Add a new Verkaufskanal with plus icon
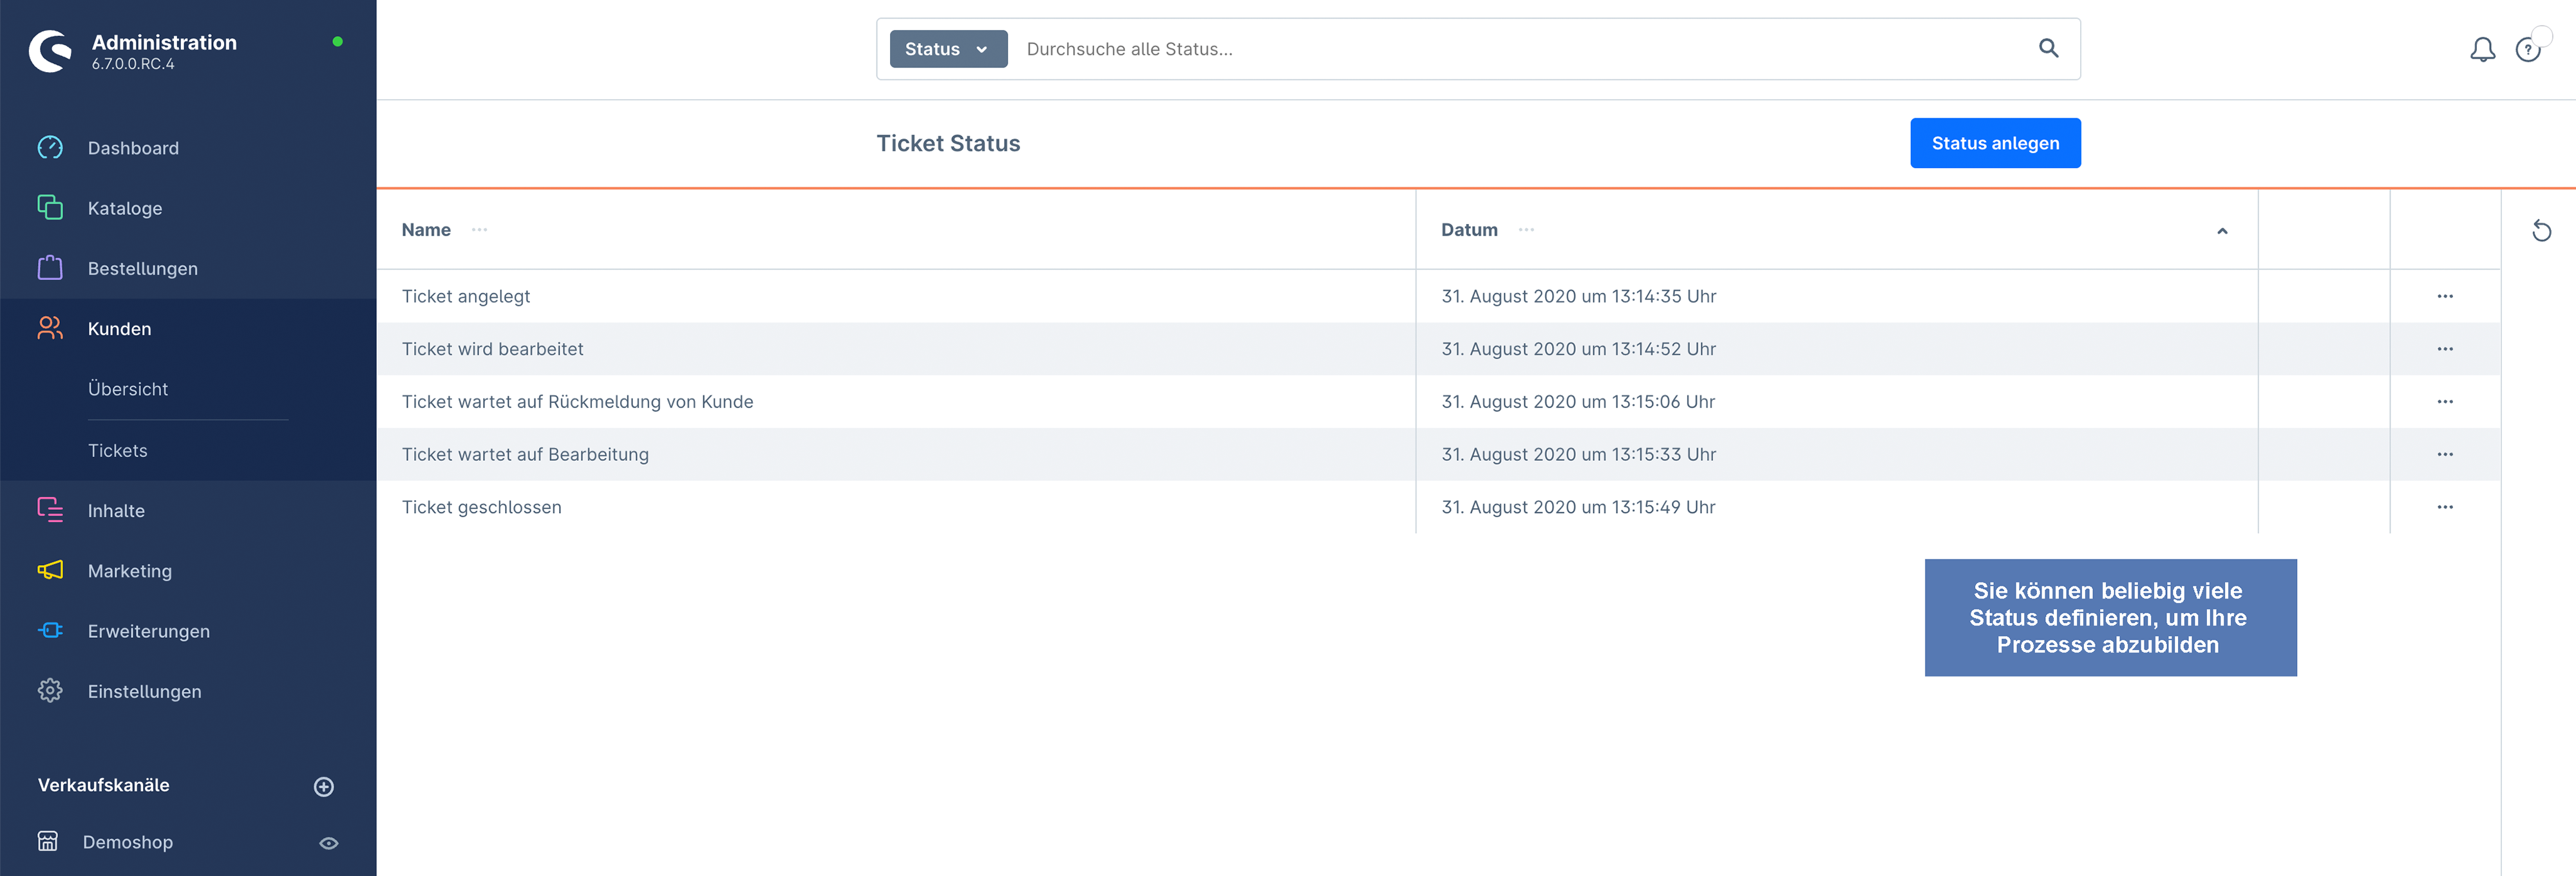This screenshot has width=2576, height=876. 324,787
